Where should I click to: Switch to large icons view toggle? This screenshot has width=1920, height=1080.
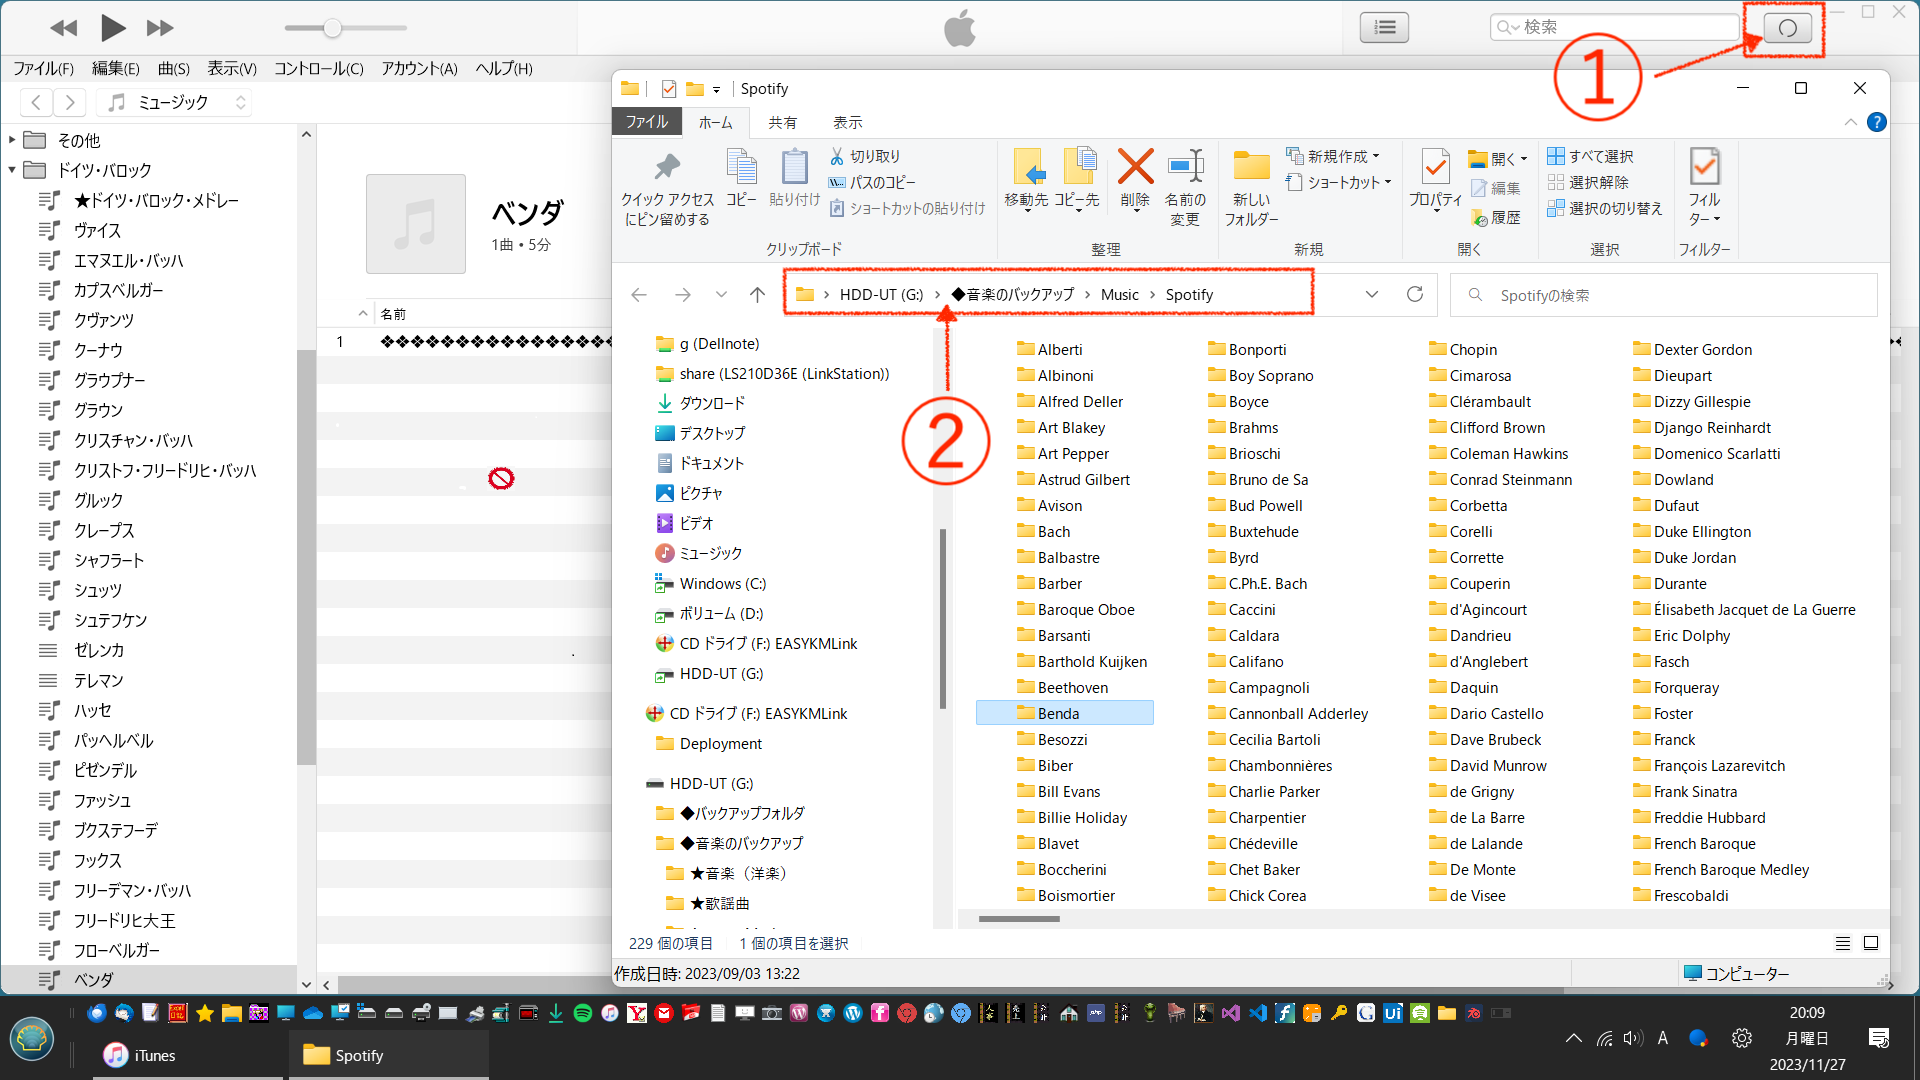[x=1871, y=943]
